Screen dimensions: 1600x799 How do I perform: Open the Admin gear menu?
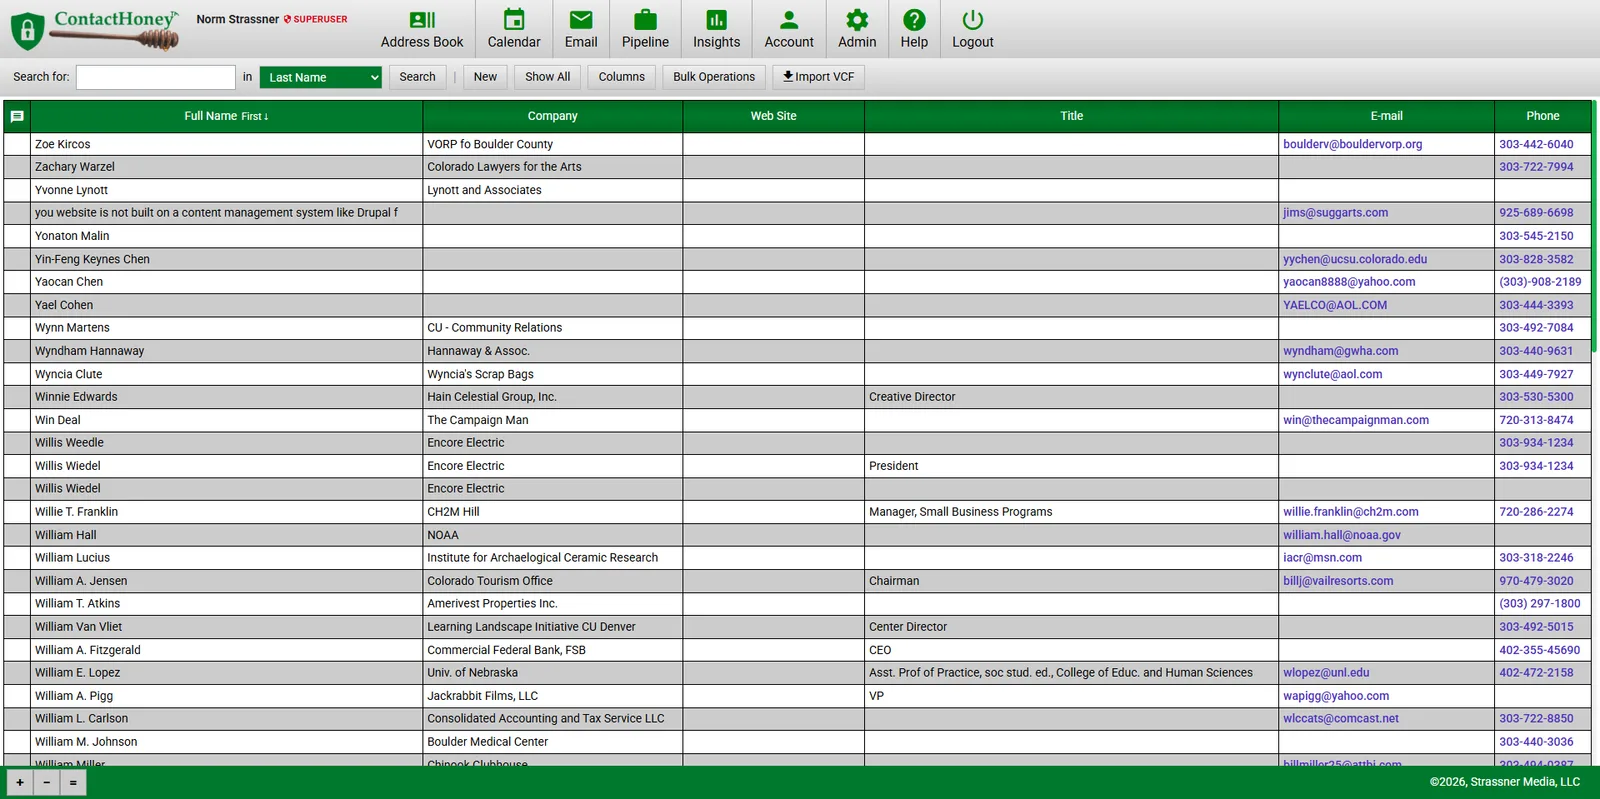click(x=857, y=29)
